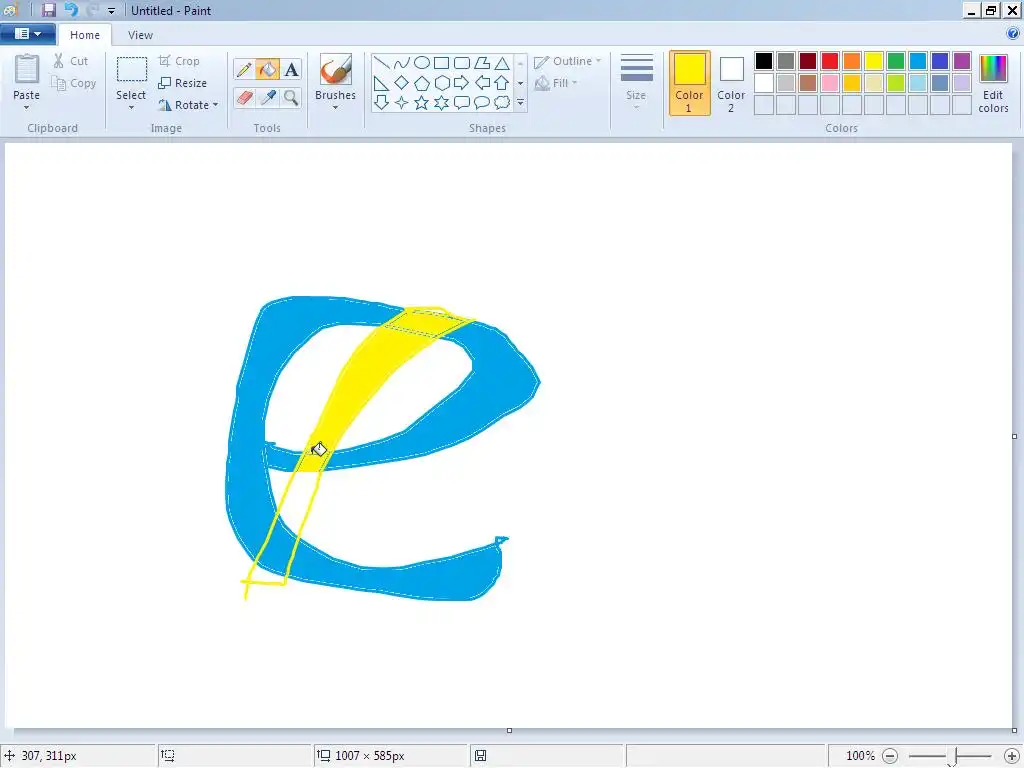The height and width of the screenshot is (768, 1024).
Task: Choose the Curve shape
Action: pyautogui.click(x=402, y=63)
